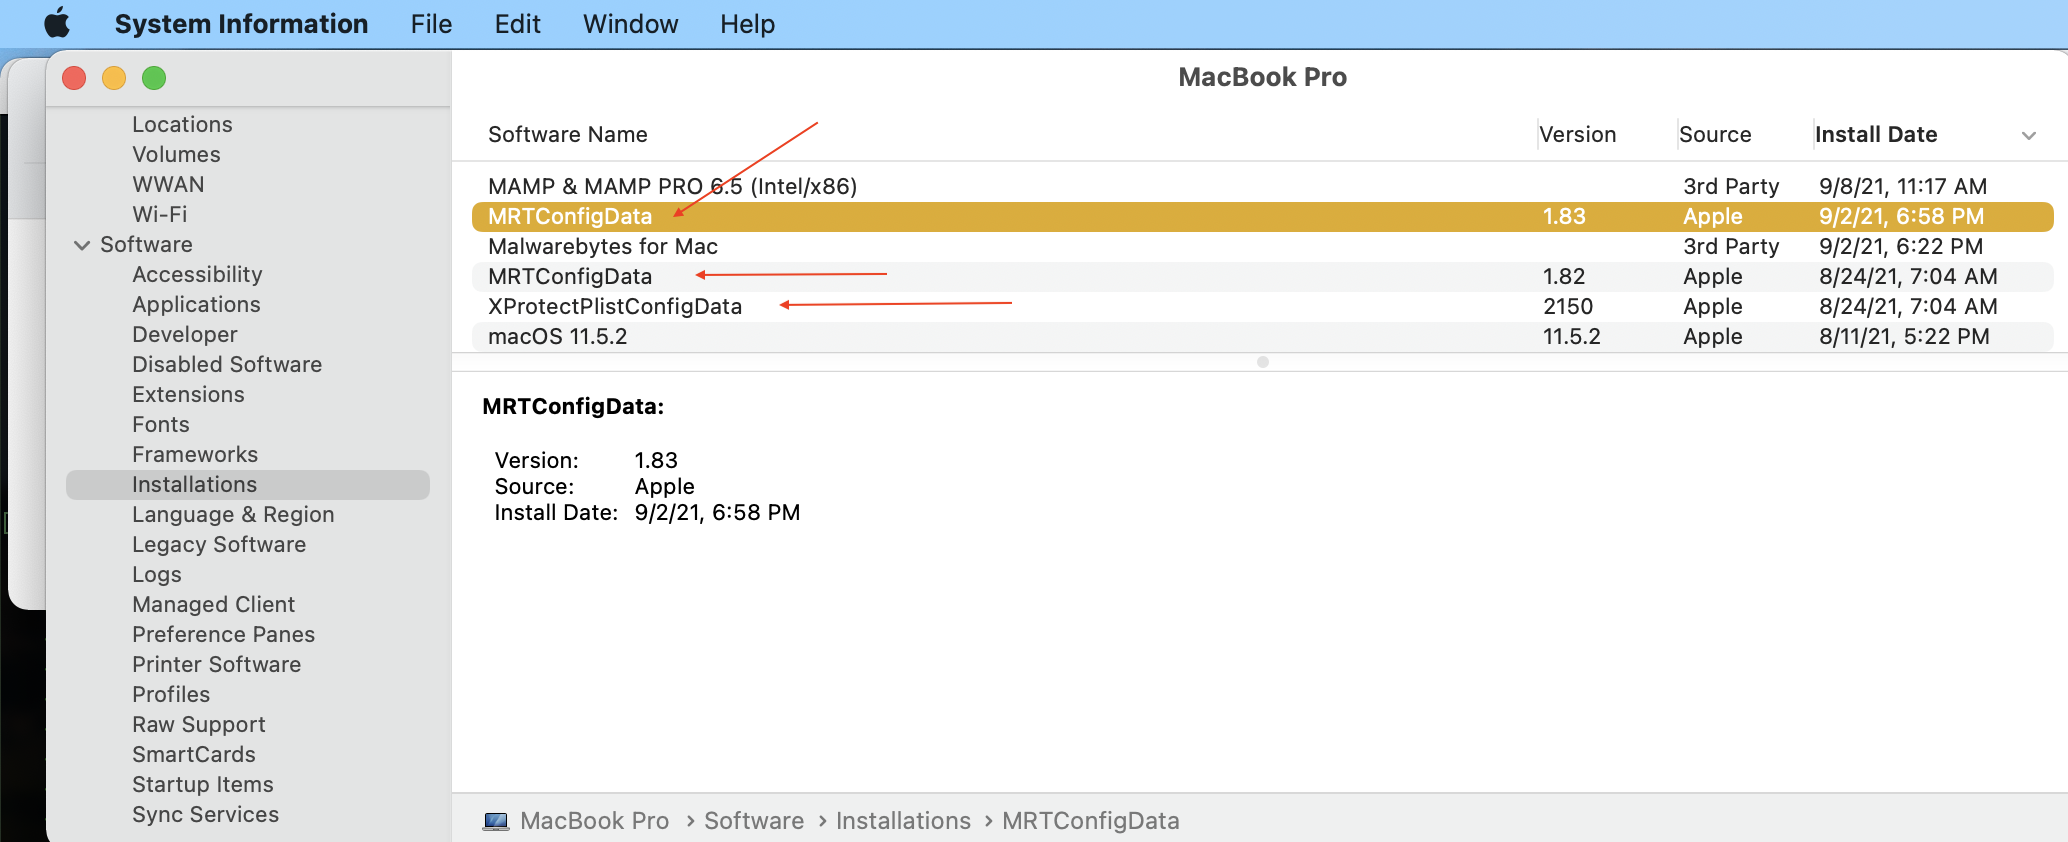Select Preference Panes in the sidebar

pyautogui.click(x=223, y=634)
